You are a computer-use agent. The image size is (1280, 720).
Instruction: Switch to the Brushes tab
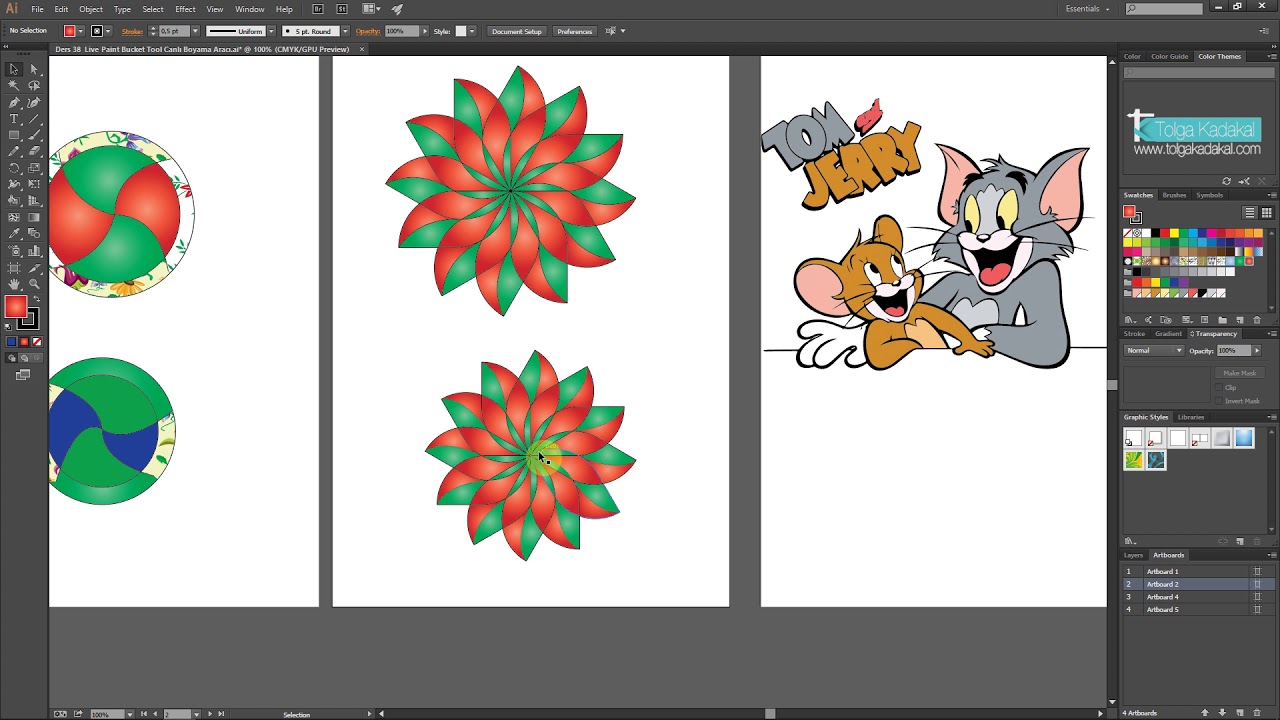(x=1174, y=195)
